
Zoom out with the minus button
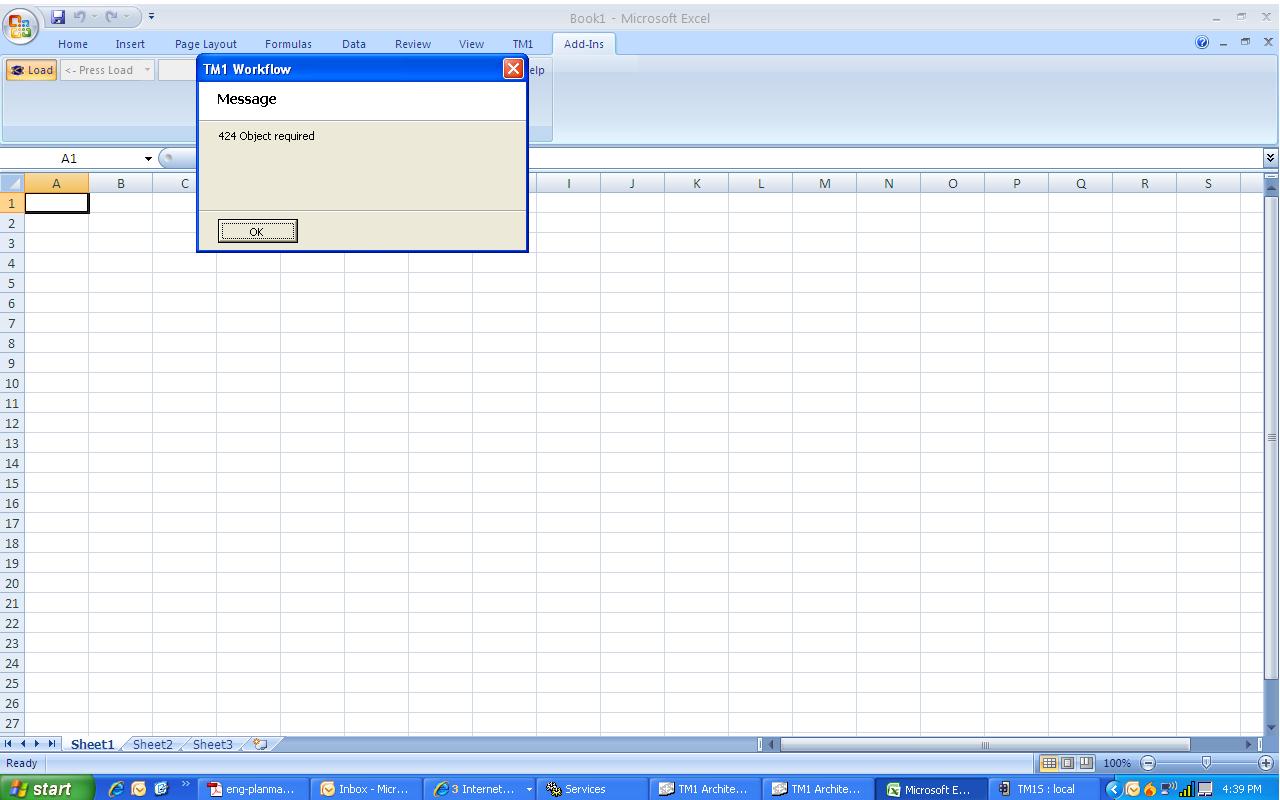(1148, 763)
